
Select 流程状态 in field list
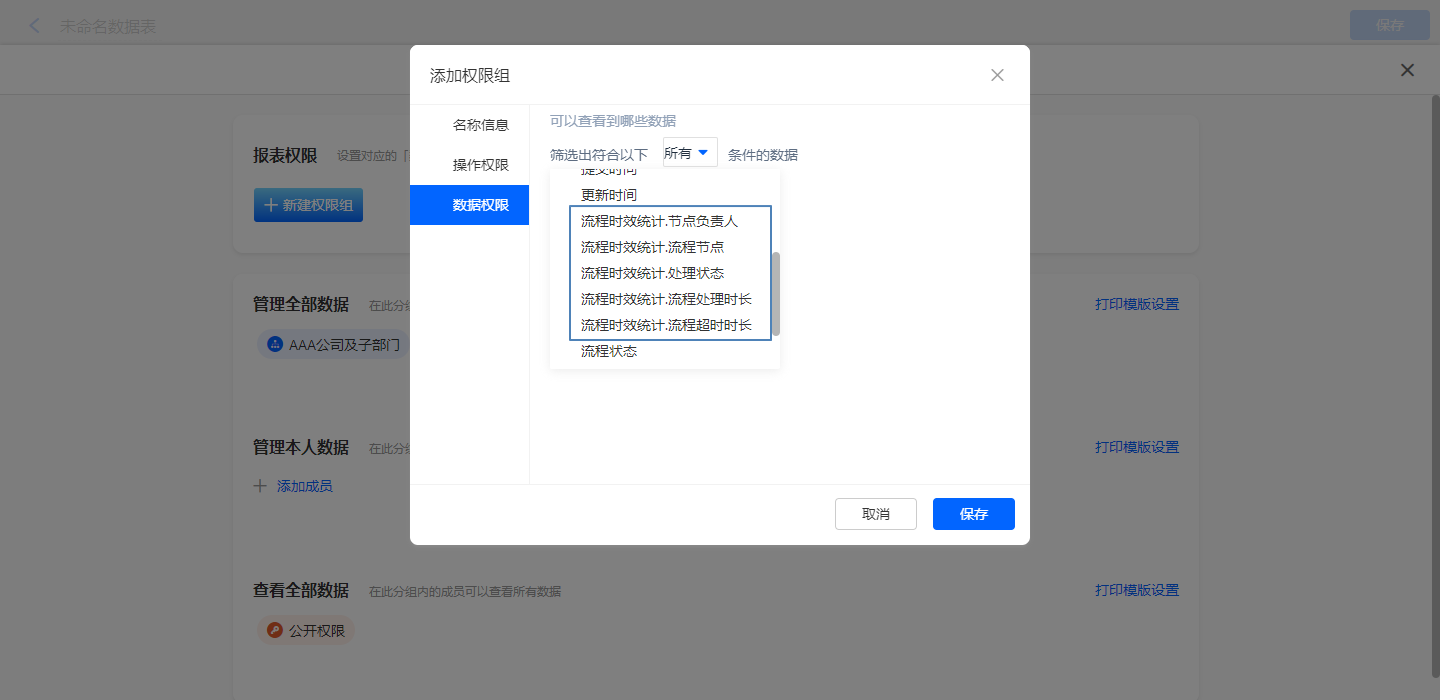pos(609,351)
